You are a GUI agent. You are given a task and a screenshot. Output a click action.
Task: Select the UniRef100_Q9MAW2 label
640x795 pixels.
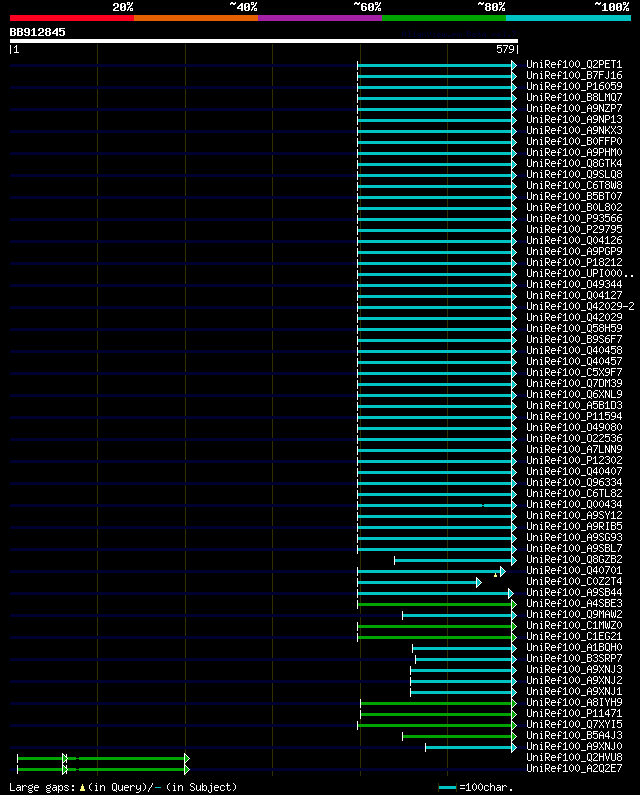click(x=574, y=614)
